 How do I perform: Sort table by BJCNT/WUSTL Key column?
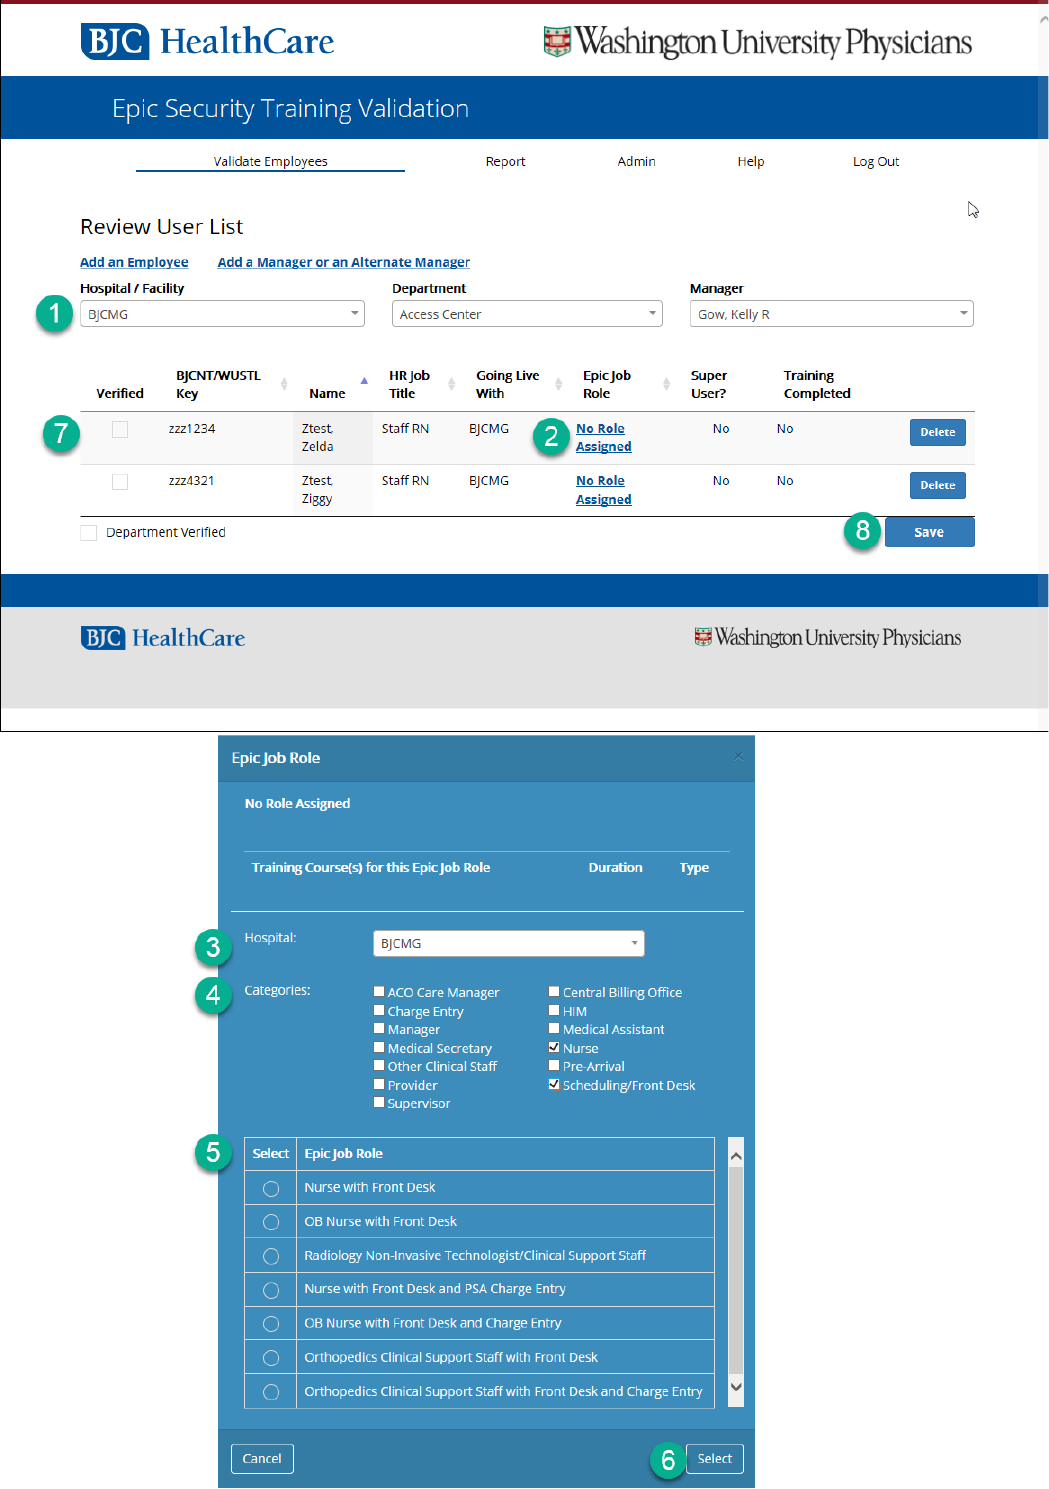pos(284,384)
